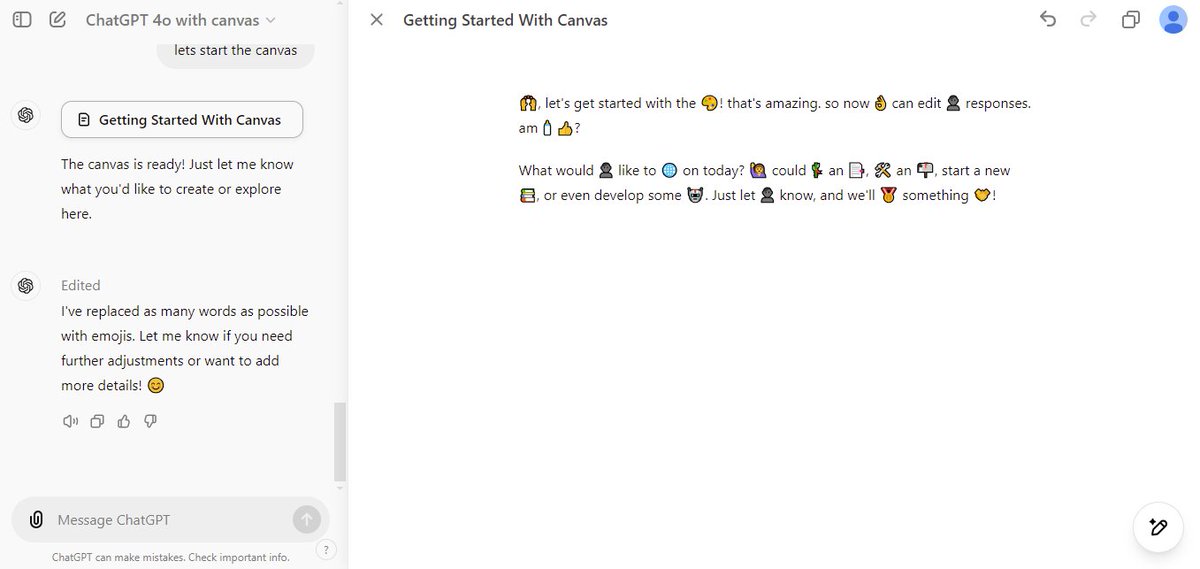Click "ChatGPT can make mistakes" disclaimer text
Screen dimensions: 1200x569
coord(170,557)
